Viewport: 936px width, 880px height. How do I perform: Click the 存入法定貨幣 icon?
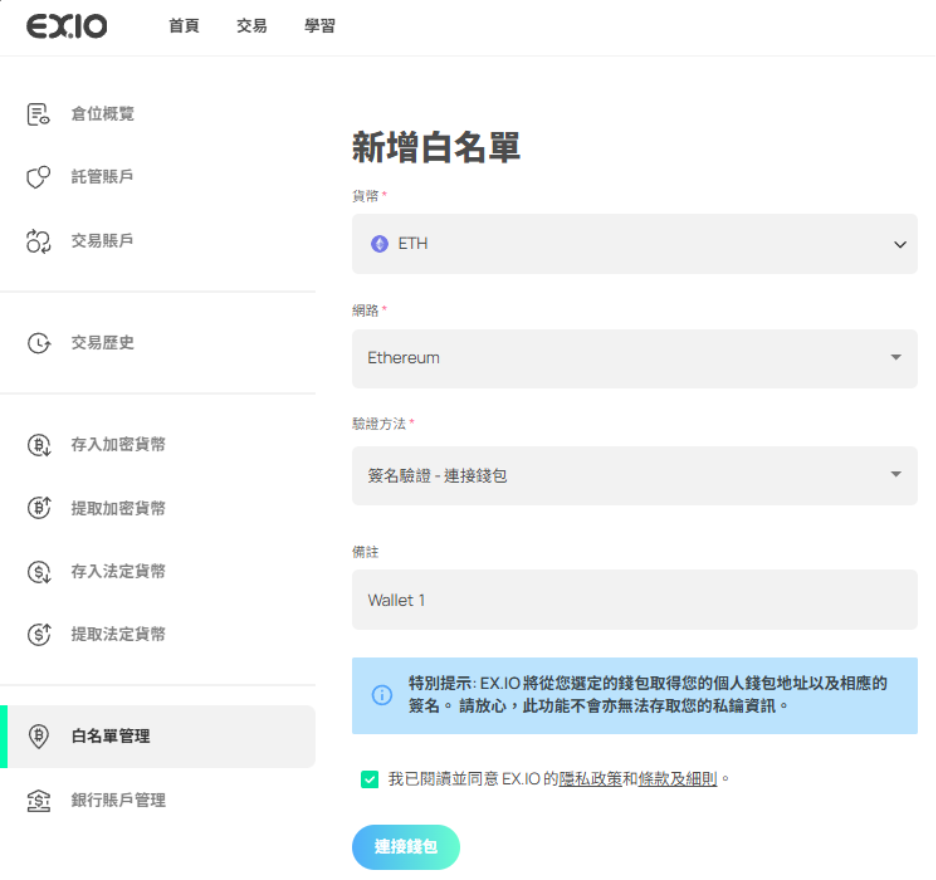pyautogui.click(x=38, y=572)
